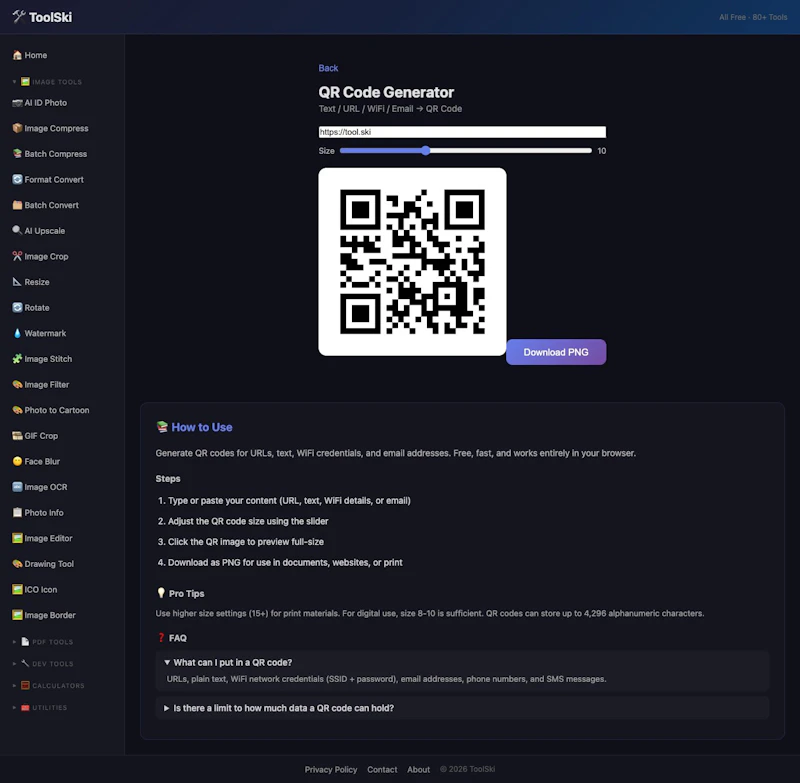
Task: Expand the Calculators section
Action: (48, 686)
